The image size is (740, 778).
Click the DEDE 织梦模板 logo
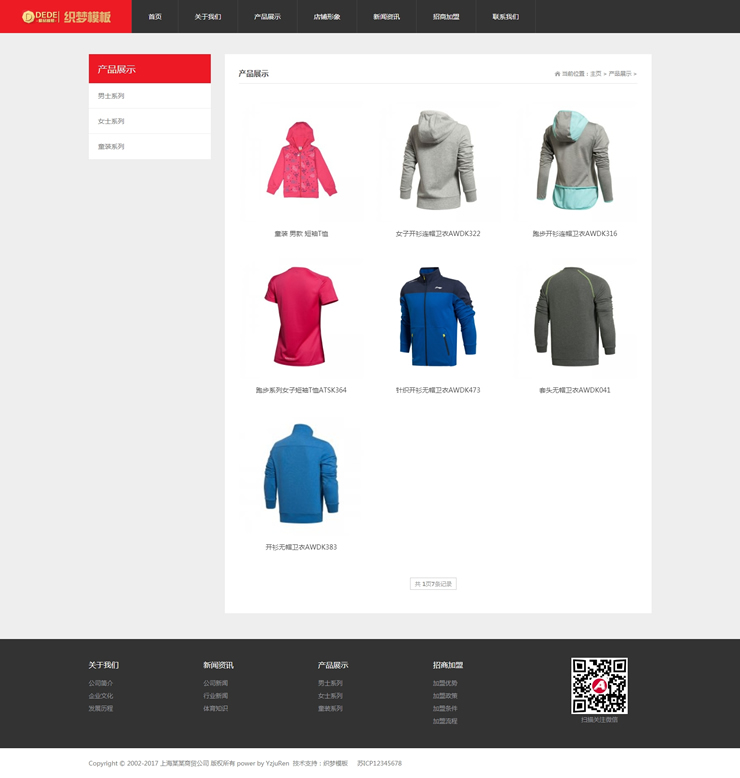coord(66,17)
